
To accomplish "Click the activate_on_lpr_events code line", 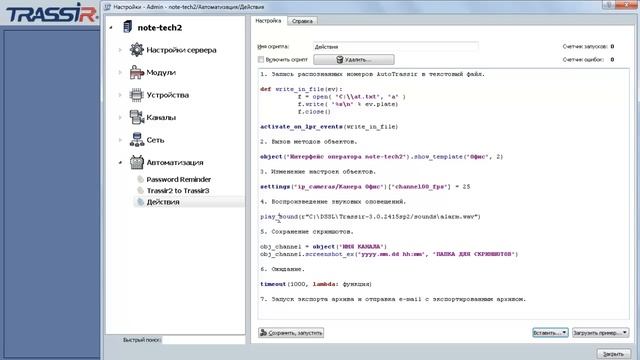I will click(329, 127).
